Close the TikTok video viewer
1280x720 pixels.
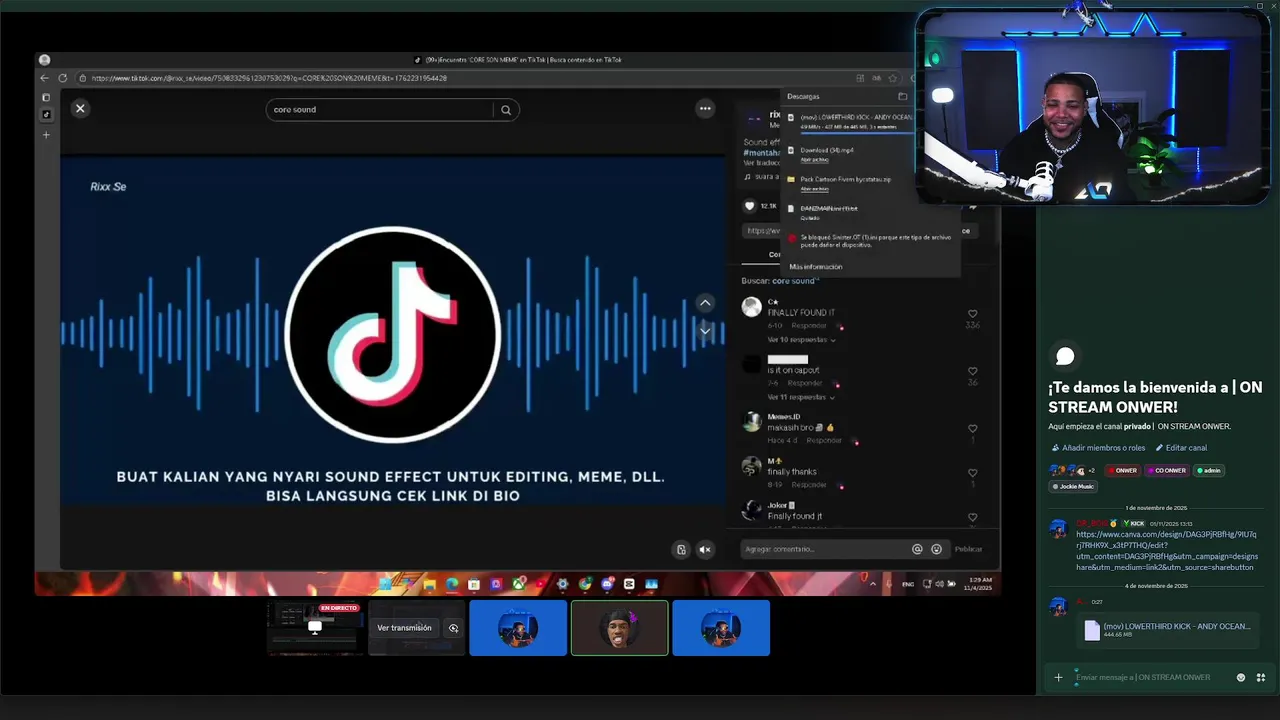(x=80, y=108)
